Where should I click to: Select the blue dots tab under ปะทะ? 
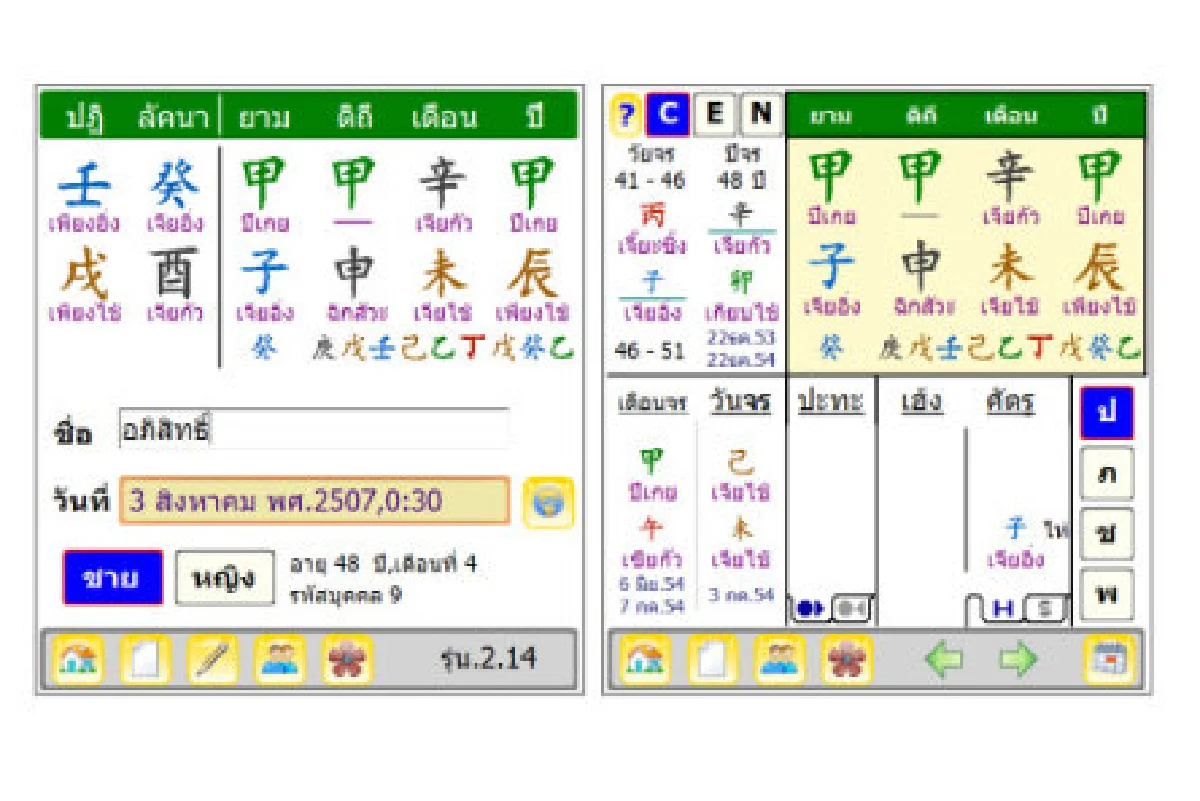[810, 609]
